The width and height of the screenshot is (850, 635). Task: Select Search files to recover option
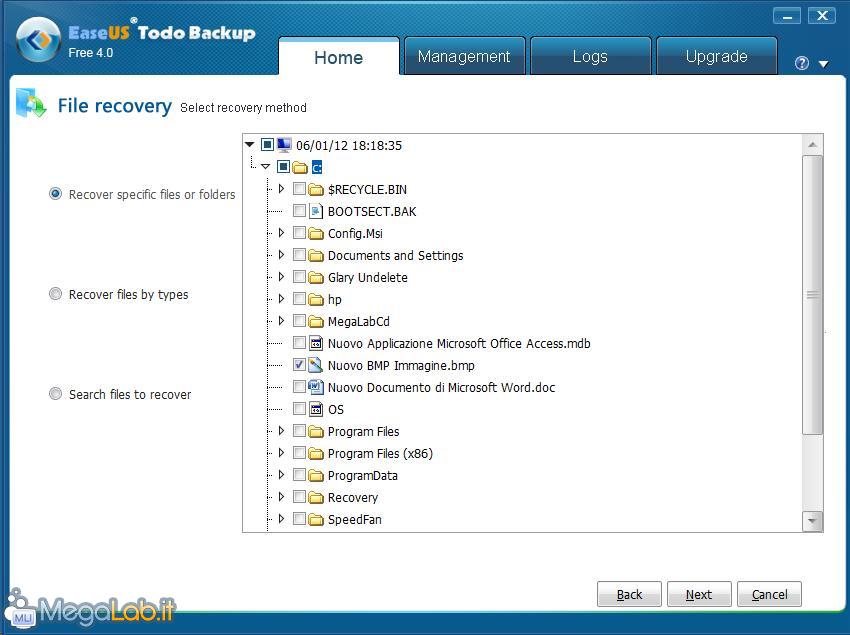click(x=56, y=394)
